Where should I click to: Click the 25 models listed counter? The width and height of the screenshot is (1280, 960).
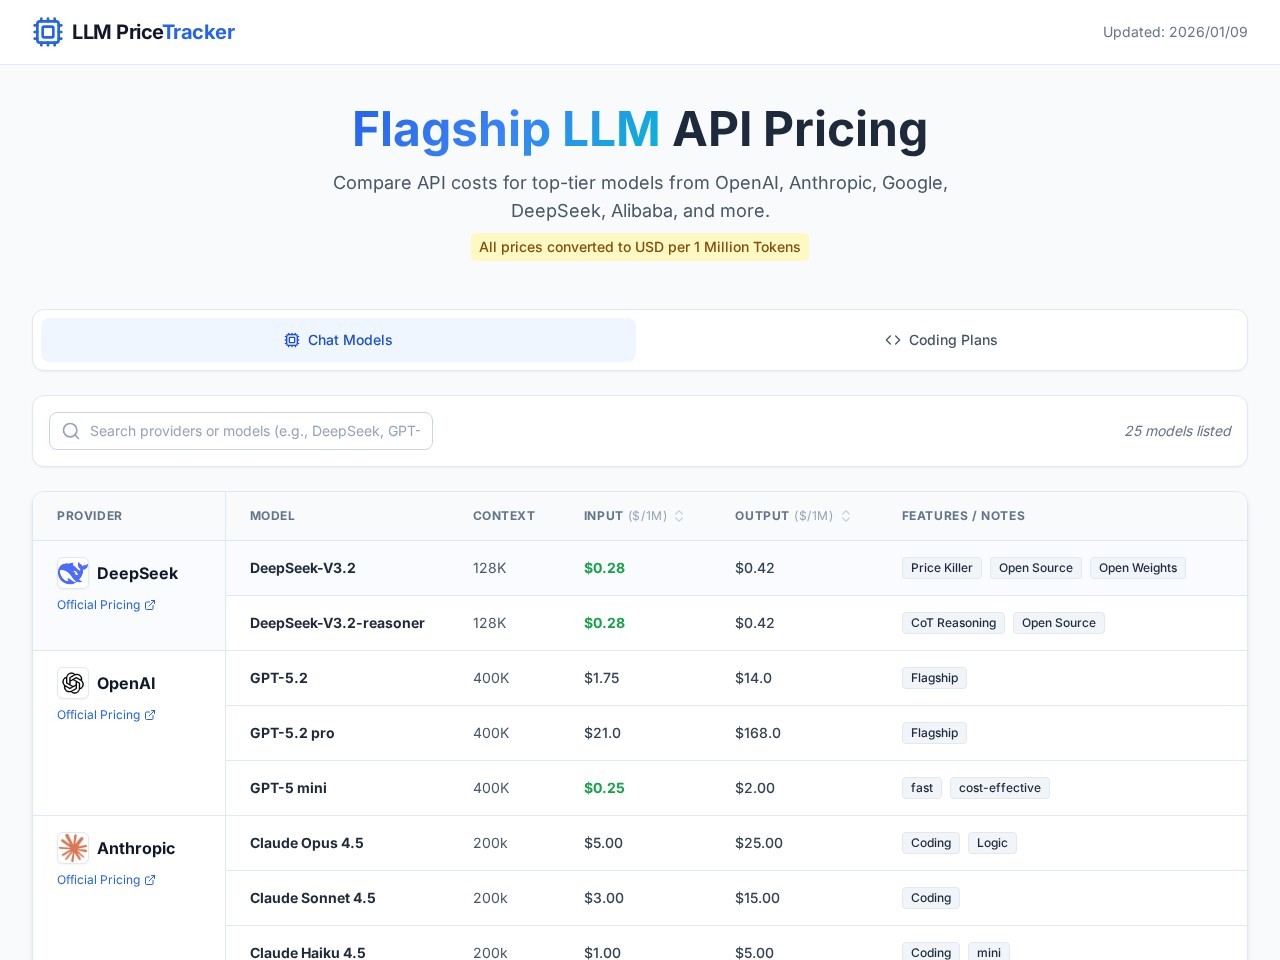point(1177,431)
